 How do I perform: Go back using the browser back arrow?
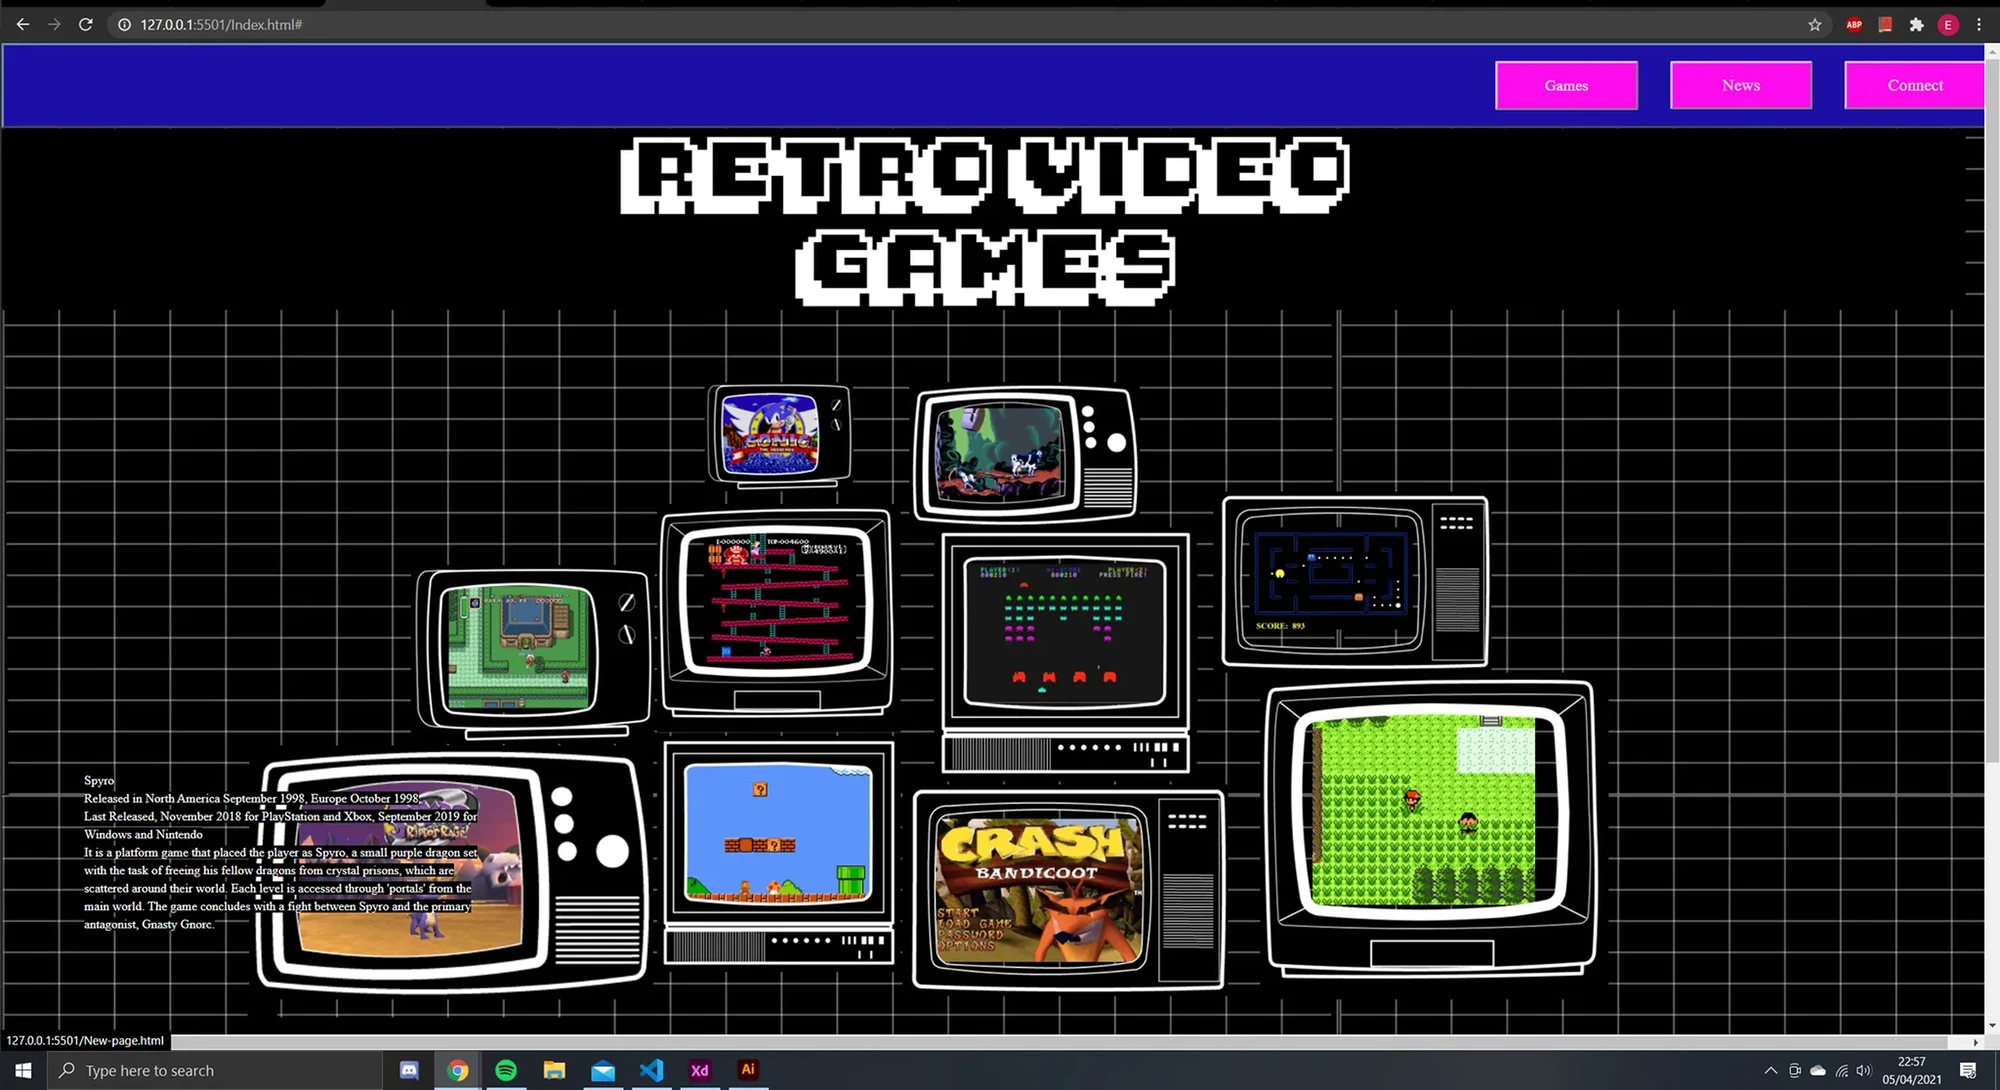22,24
